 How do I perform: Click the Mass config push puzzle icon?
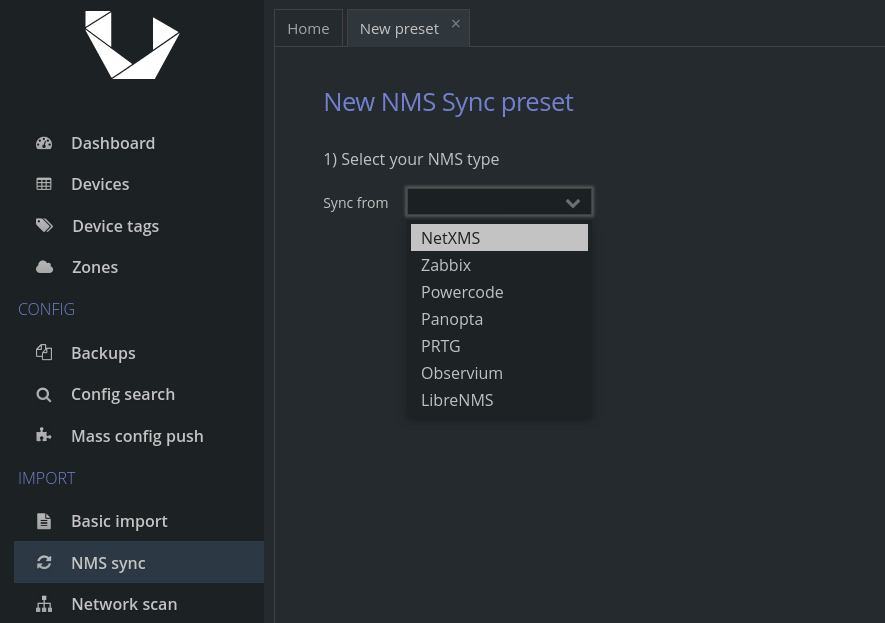pyautogui.click(x=44, y=436)
